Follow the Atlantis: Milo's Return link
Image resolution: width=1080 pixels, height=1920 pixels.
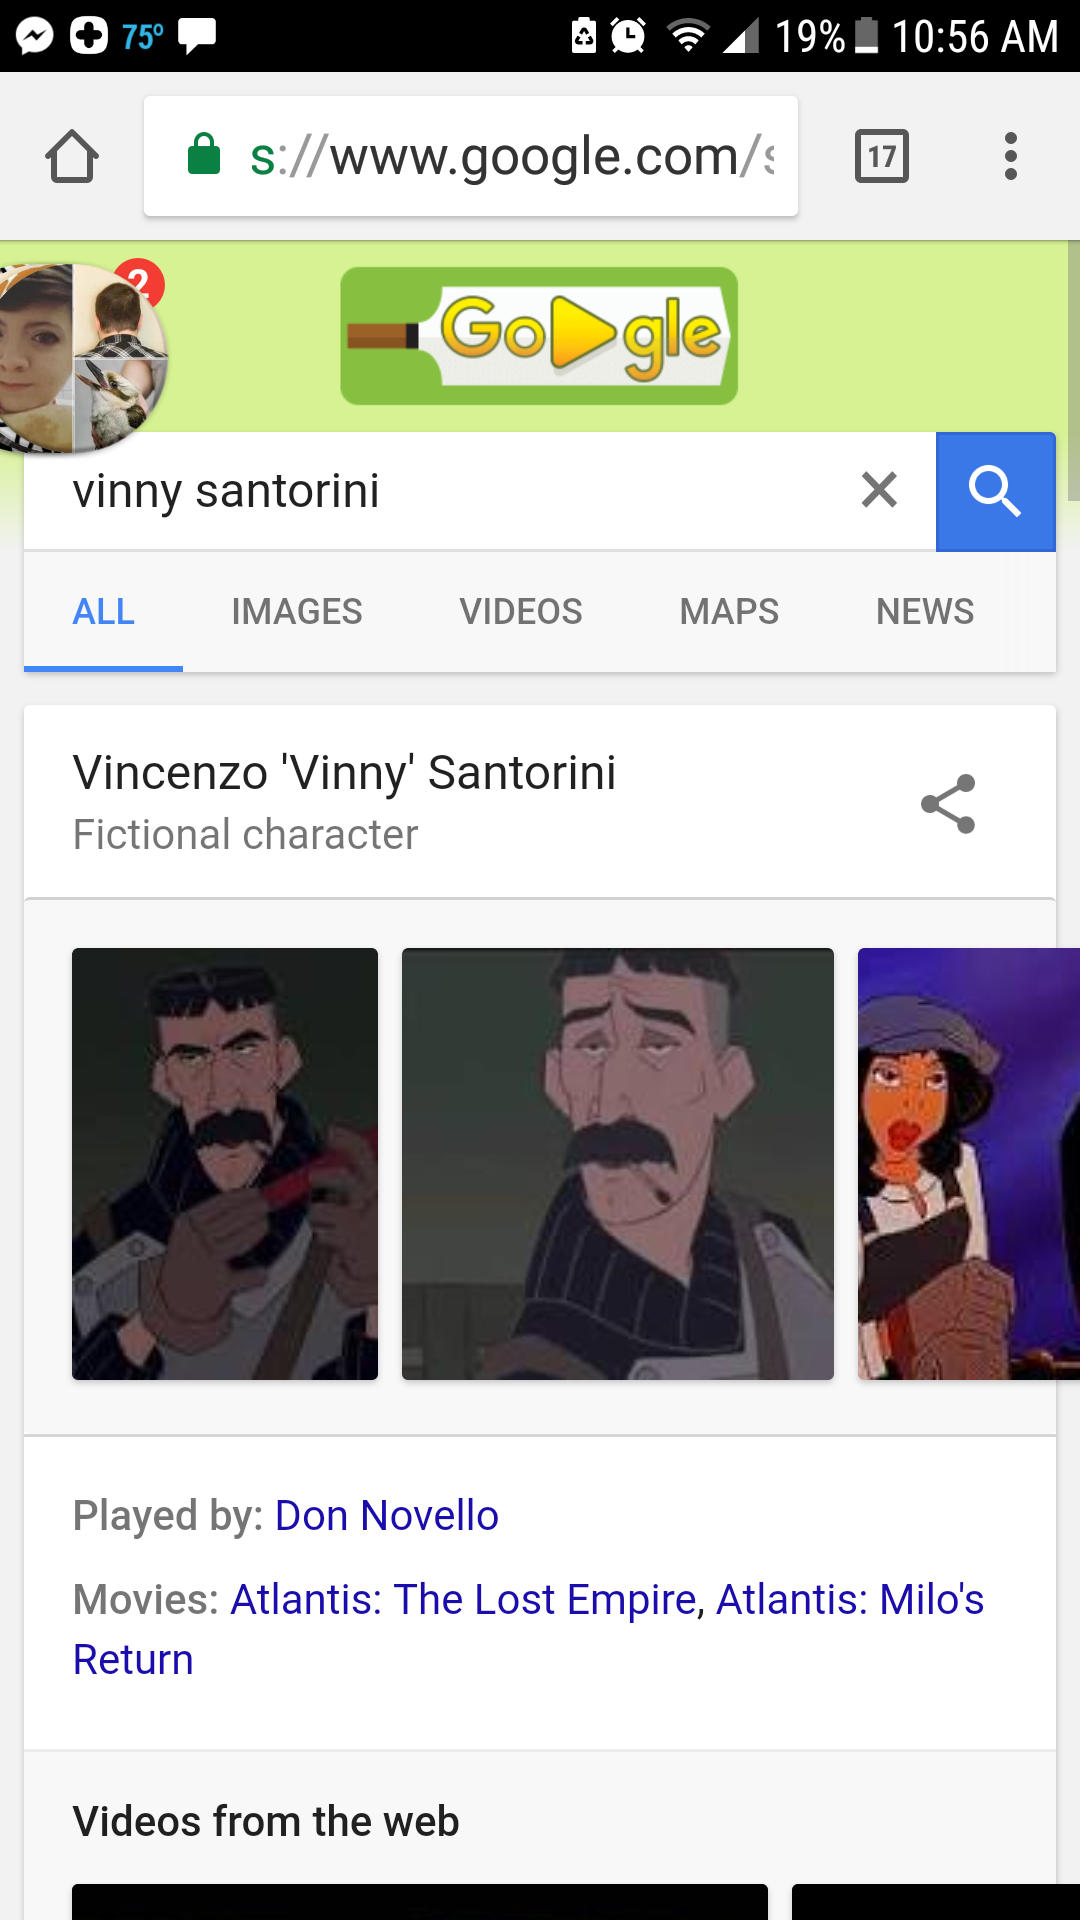click(x=850, y=1600)
